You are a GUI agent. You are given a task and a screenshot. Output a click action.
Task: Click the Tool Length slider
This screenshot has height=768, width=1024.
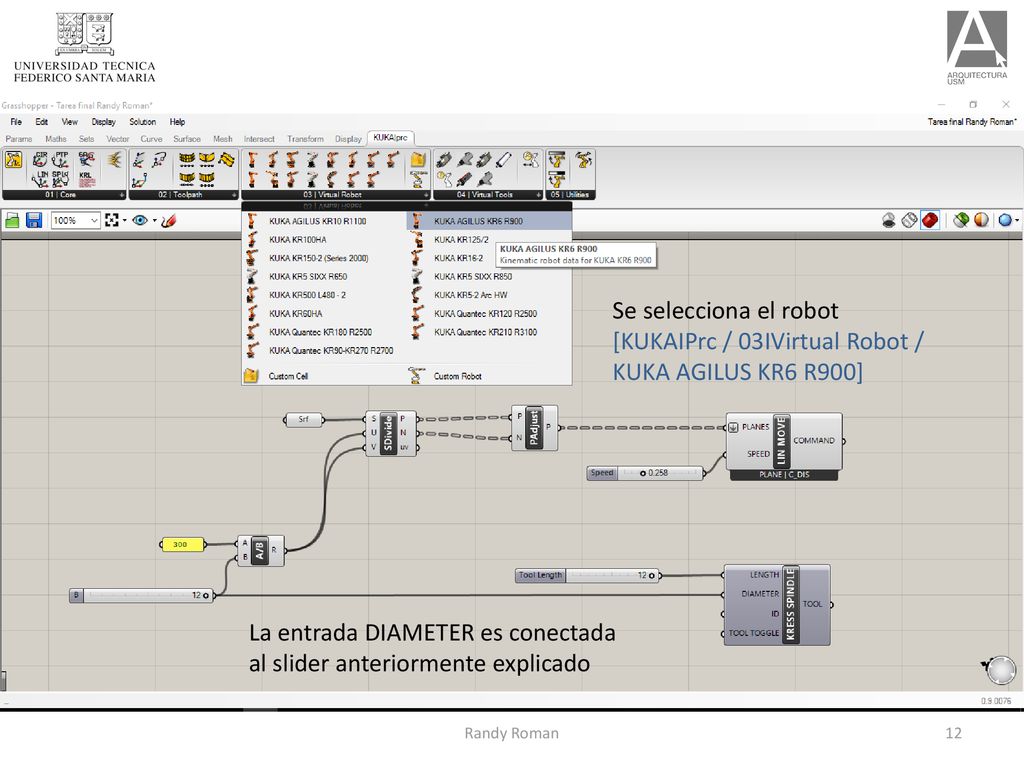click(x=588, y=575)
